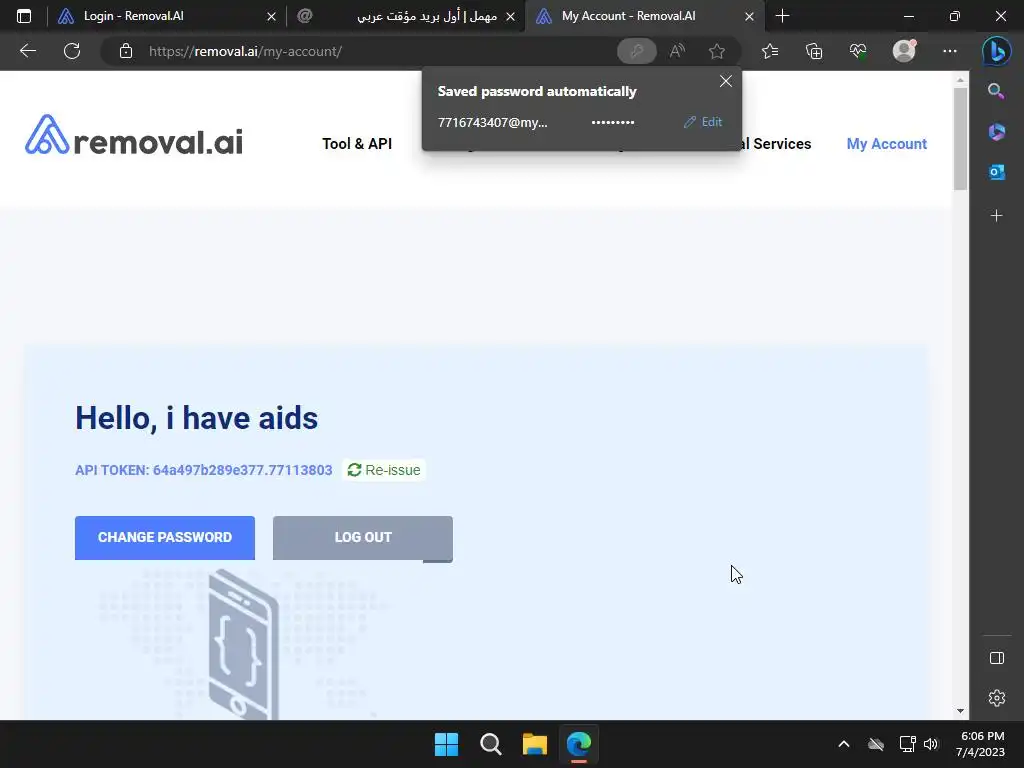The width and height of the screenshot is (1024, 768).
Task: Click the API token value text
Action: [242, 470]
